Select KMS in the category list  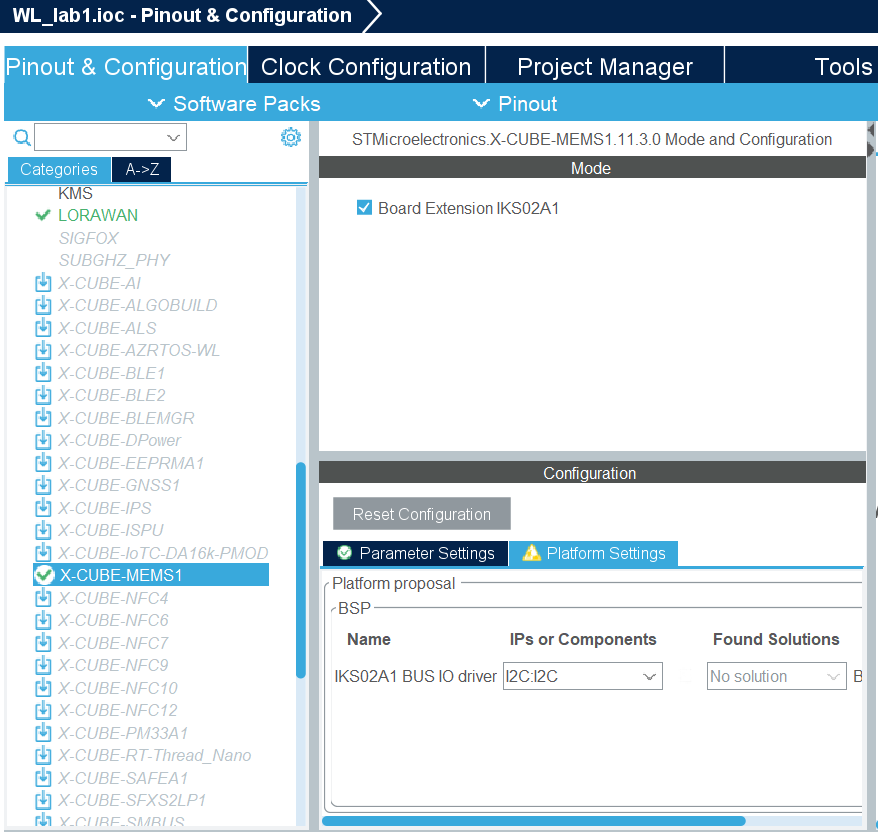point(75,193)
